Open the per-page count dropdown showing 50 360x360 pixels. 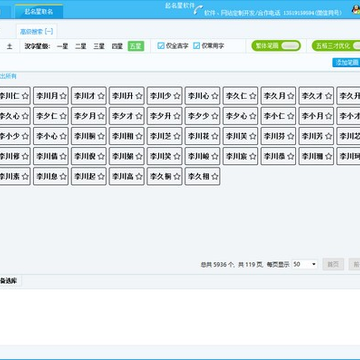[305, 264]
